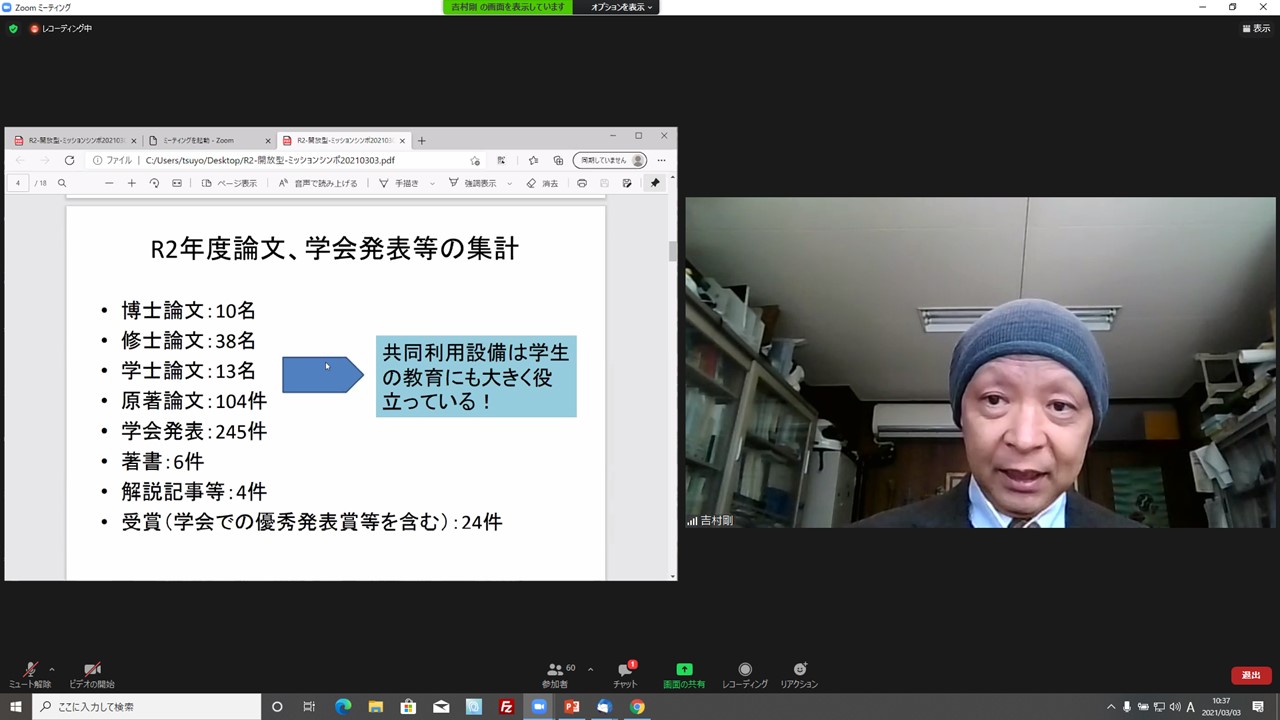The height and width of the screenshot is (720, 1280).
Task: Open the browser settings ellipsis menu
Action: 661,160
